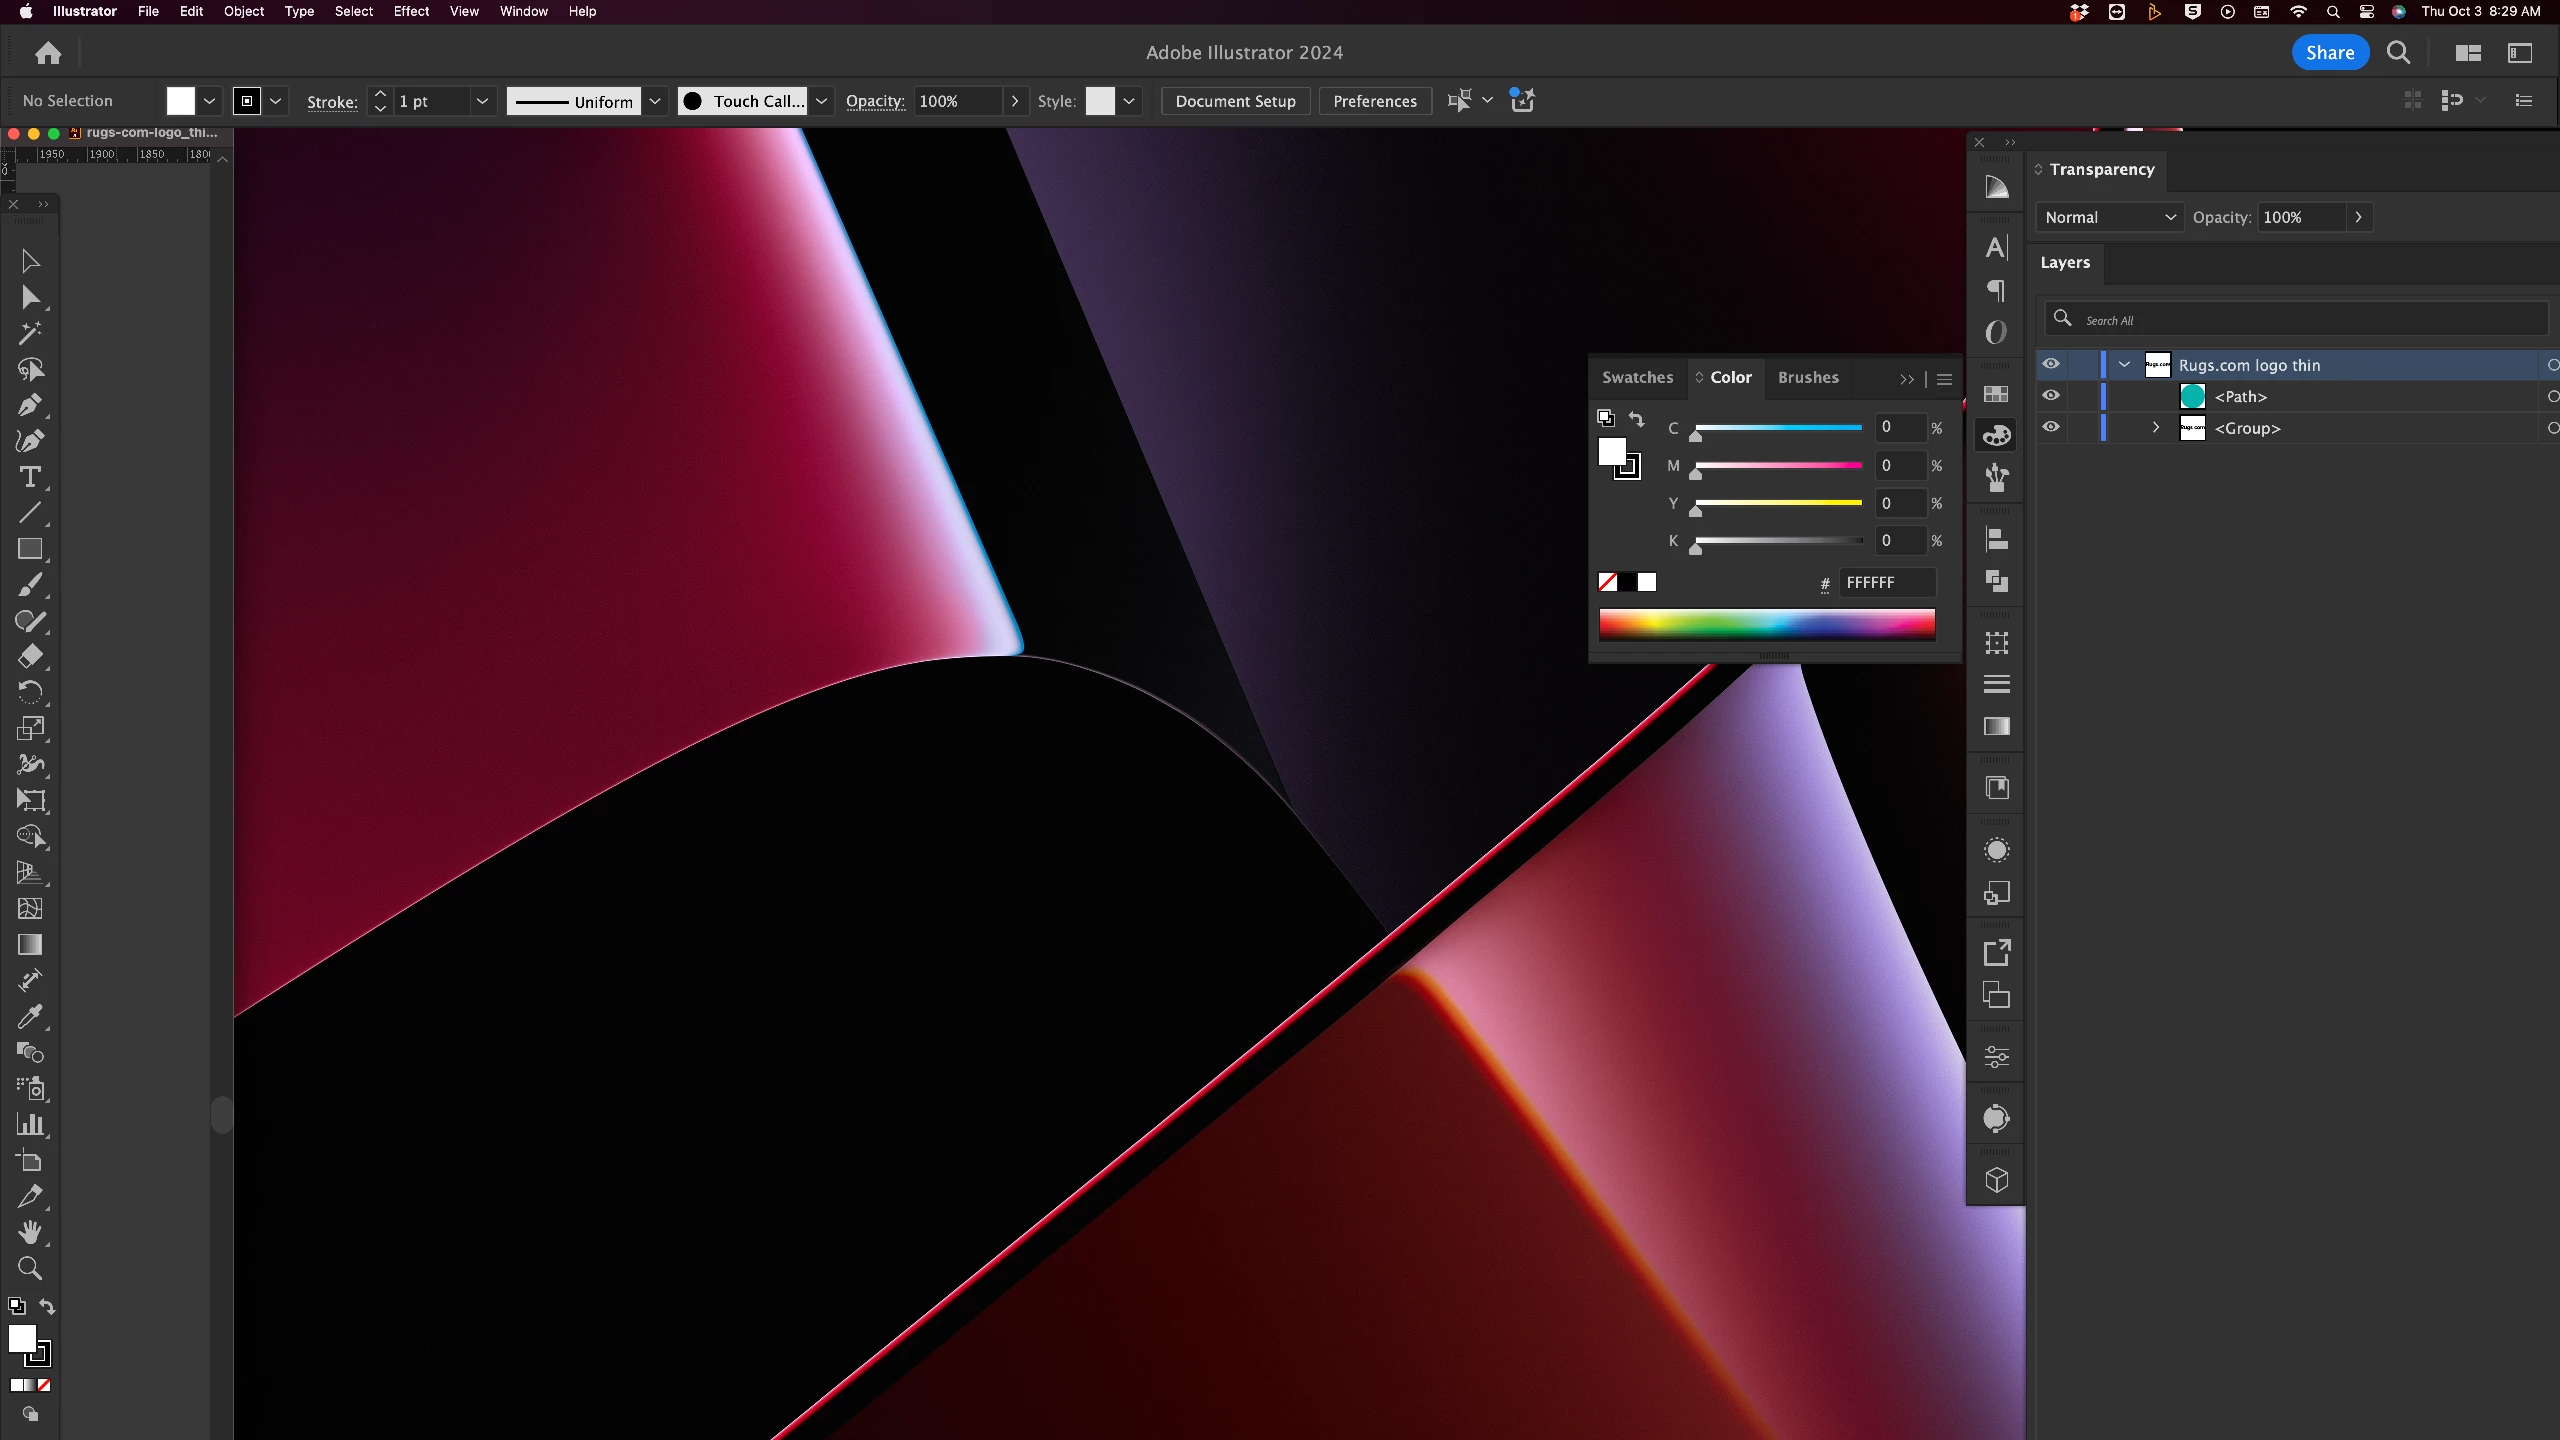Open the stroke weight dropdown
Image resolution: width=2560 pixels, height=1440 pixels.
(x=482, y=101)
